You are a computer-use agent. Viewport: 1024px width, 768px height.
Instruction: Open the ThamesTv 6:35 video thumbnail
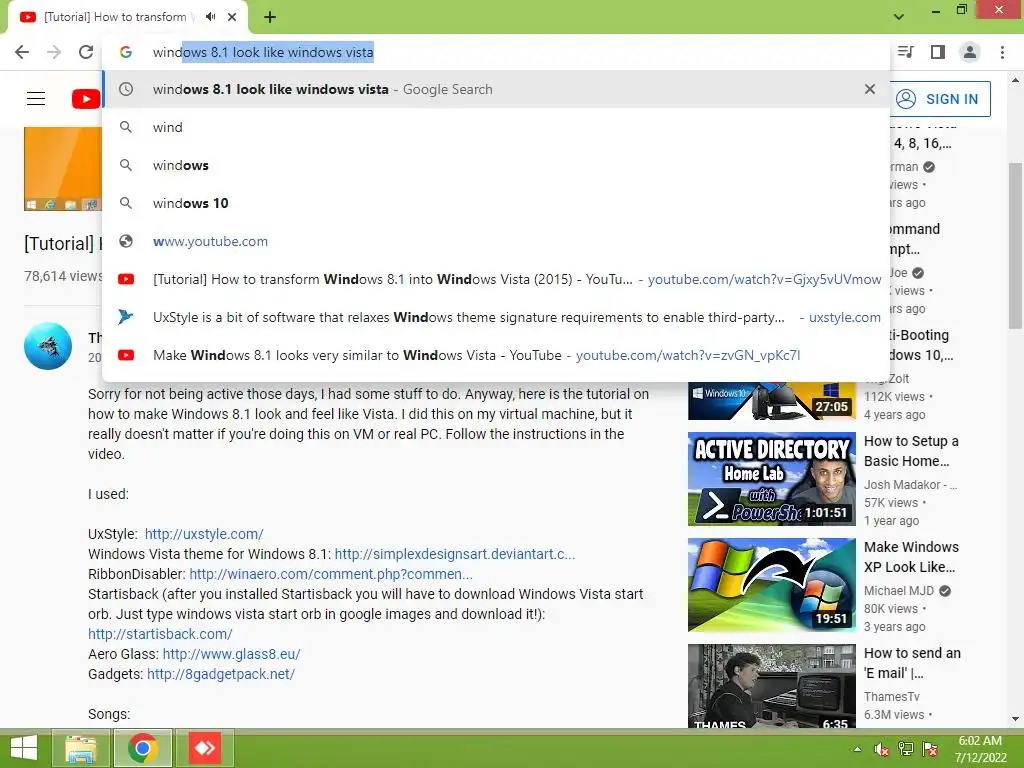click(x=771, y=686)
